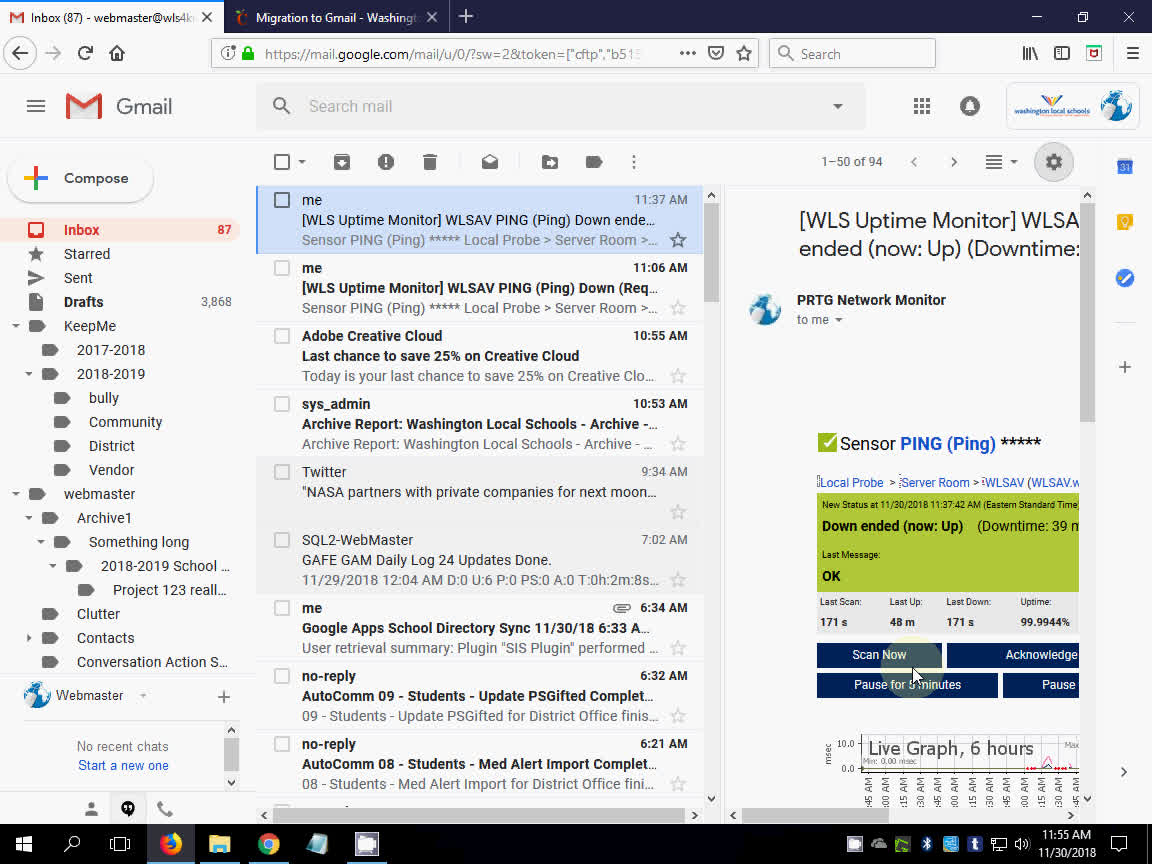Delete the selected email
1152x864 pixels.
tap(429, 161)
